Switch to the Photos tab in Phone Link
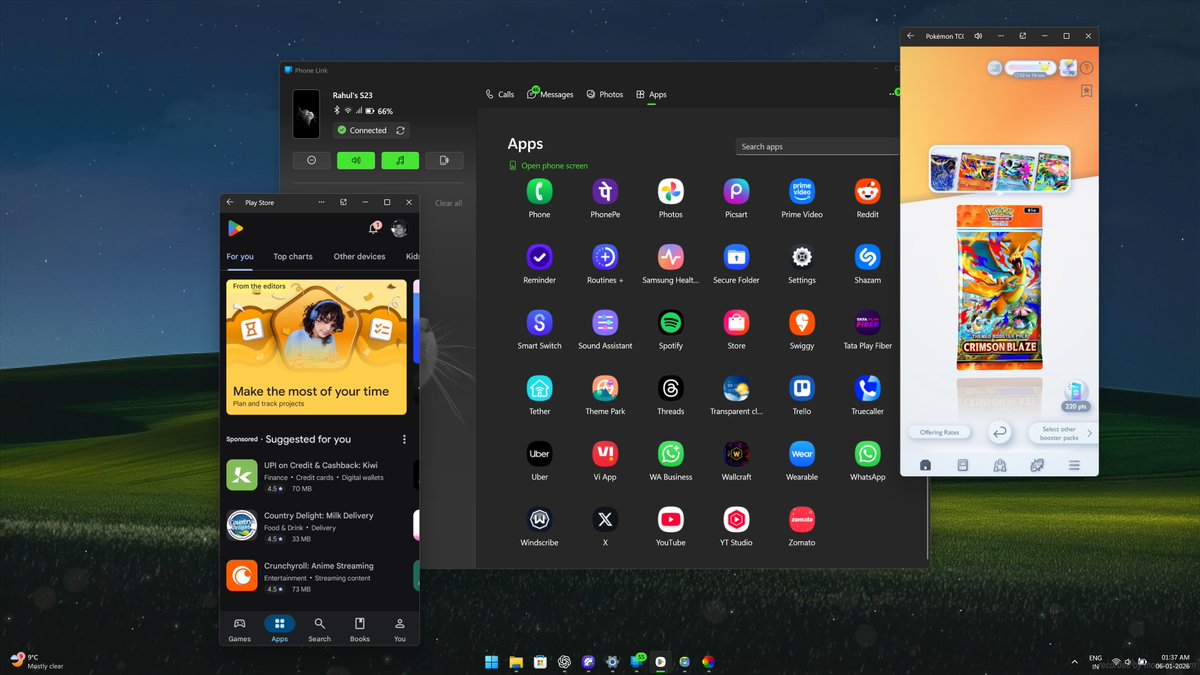Viewport: 1200px width, 675px height. coord(605,94)
